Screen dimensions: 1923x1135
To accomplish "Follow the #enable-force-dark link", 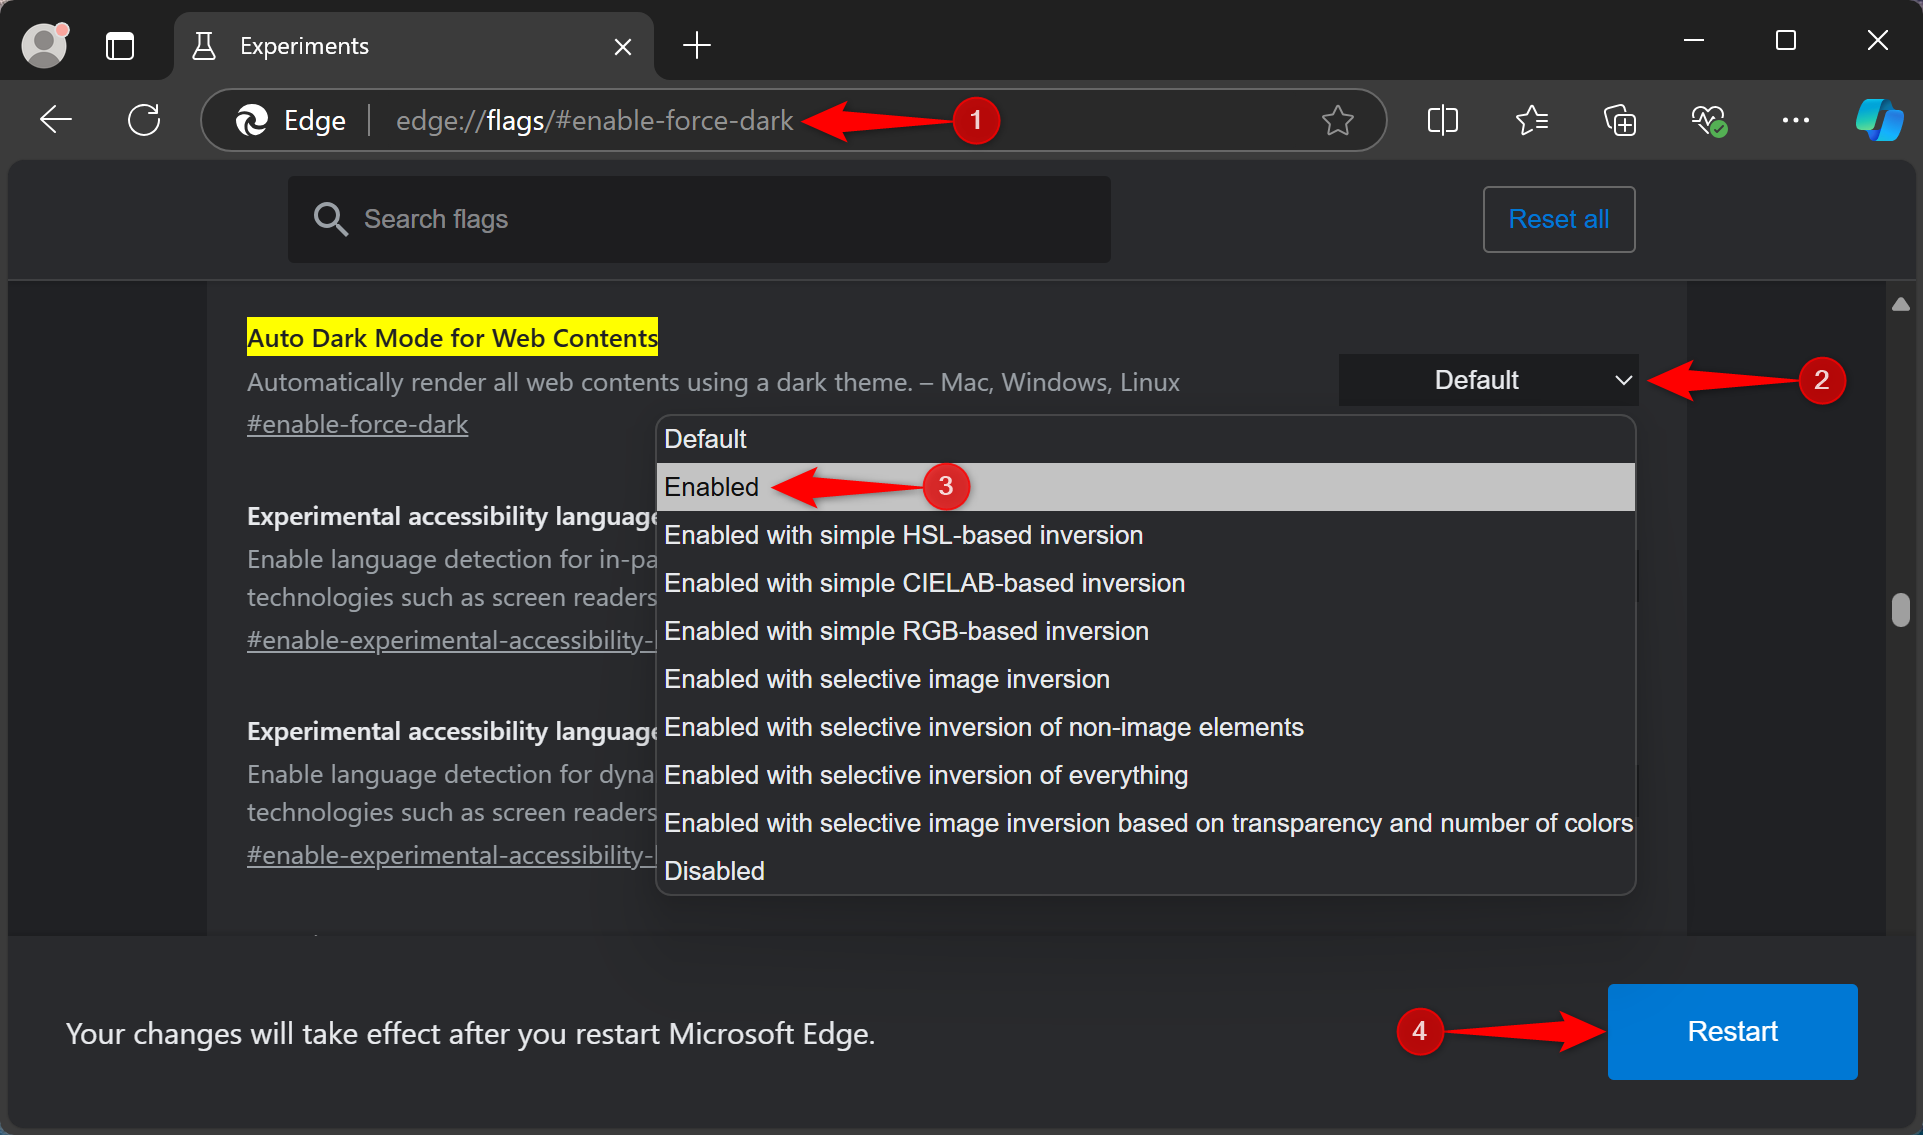I will tap(357, 424).
